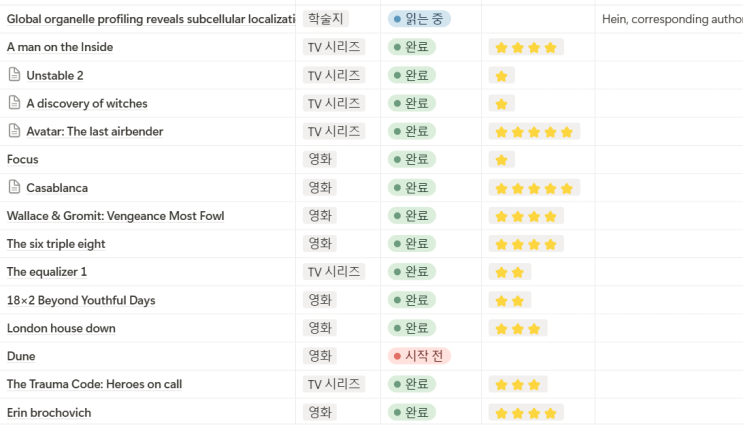
Task: Open the Dune title cell
Action: [21, 356]
